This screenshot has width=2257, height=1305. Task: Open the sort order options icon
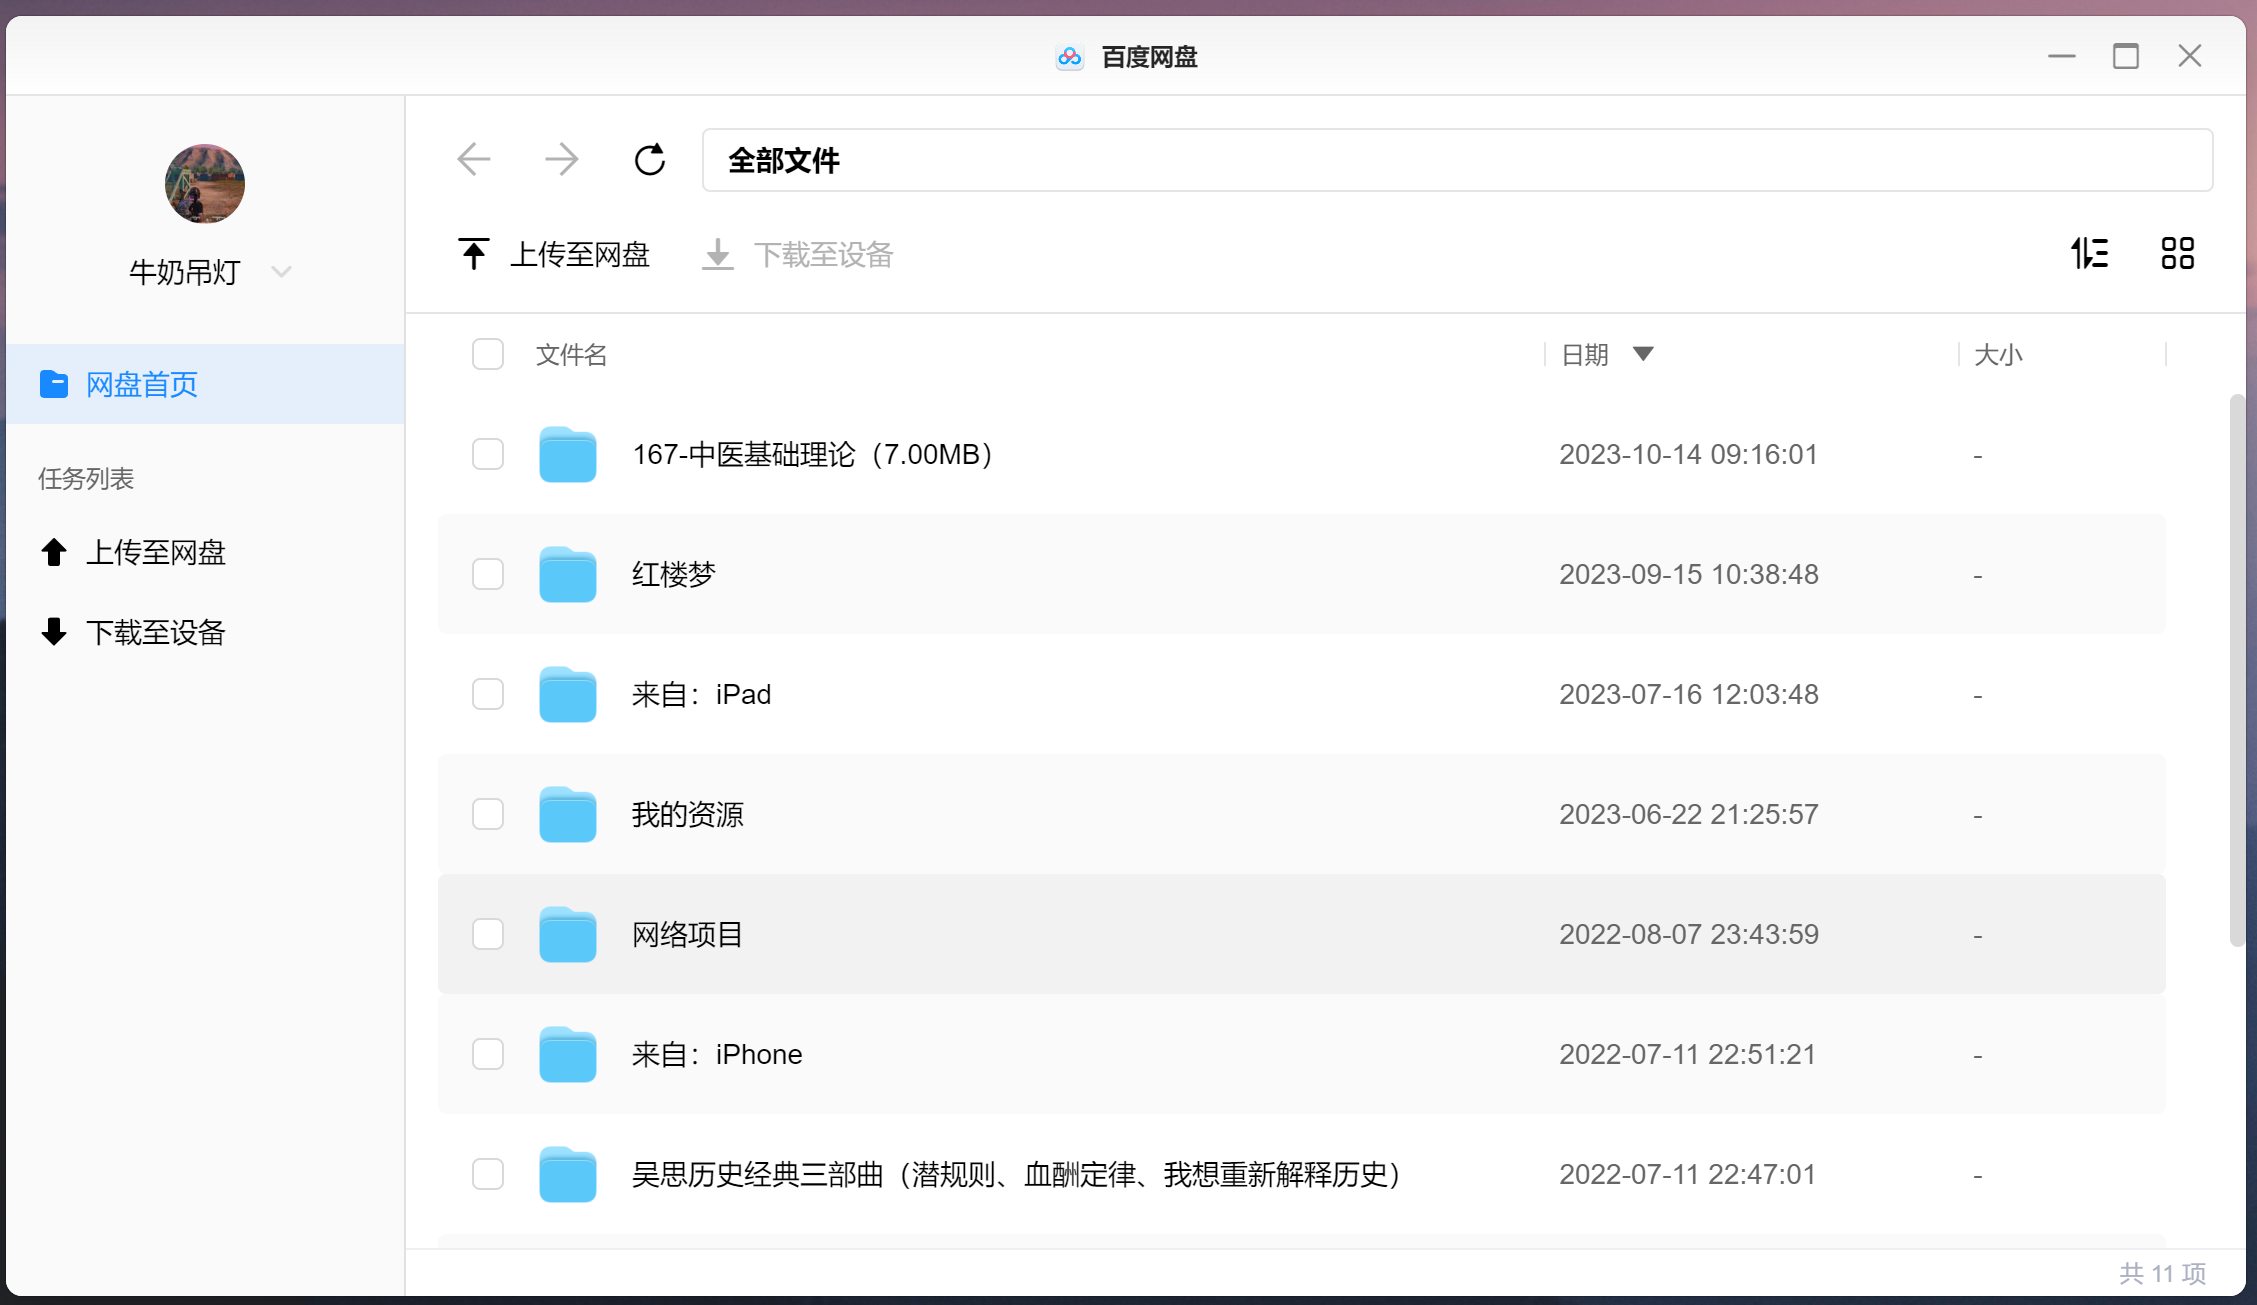coord(2090,253)
